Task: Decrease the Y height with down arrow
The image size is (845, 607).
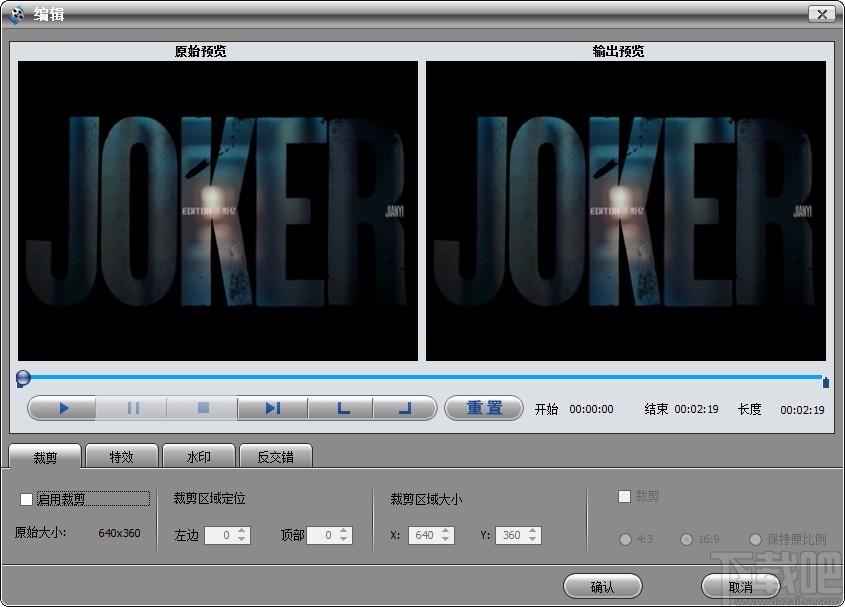Action: (533, 539)
